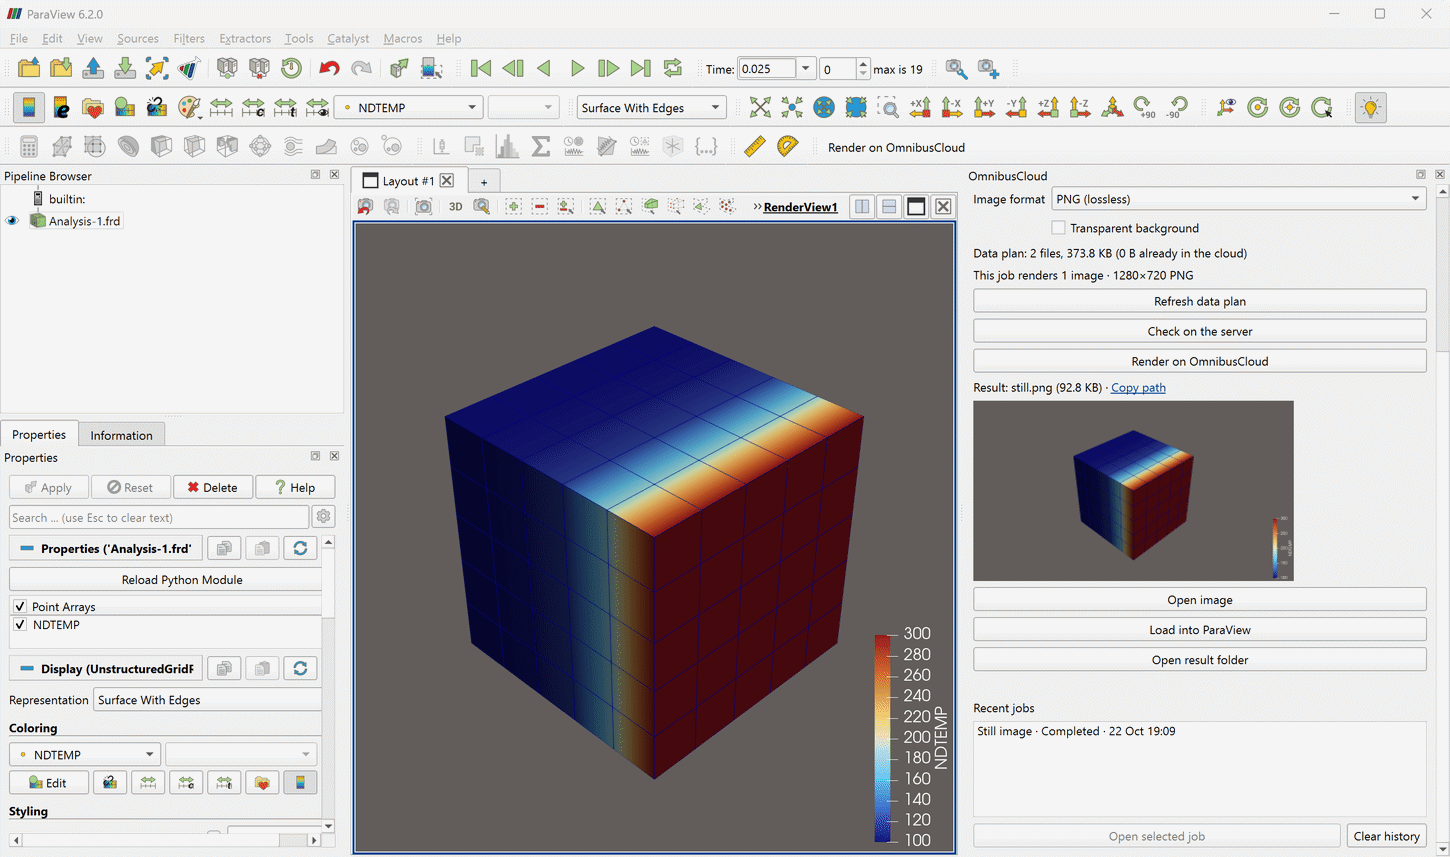The image size is (1450, 857).
Task: Open the NDTEMP coloring dropdown in toolbar
Action: coord(408,107)
